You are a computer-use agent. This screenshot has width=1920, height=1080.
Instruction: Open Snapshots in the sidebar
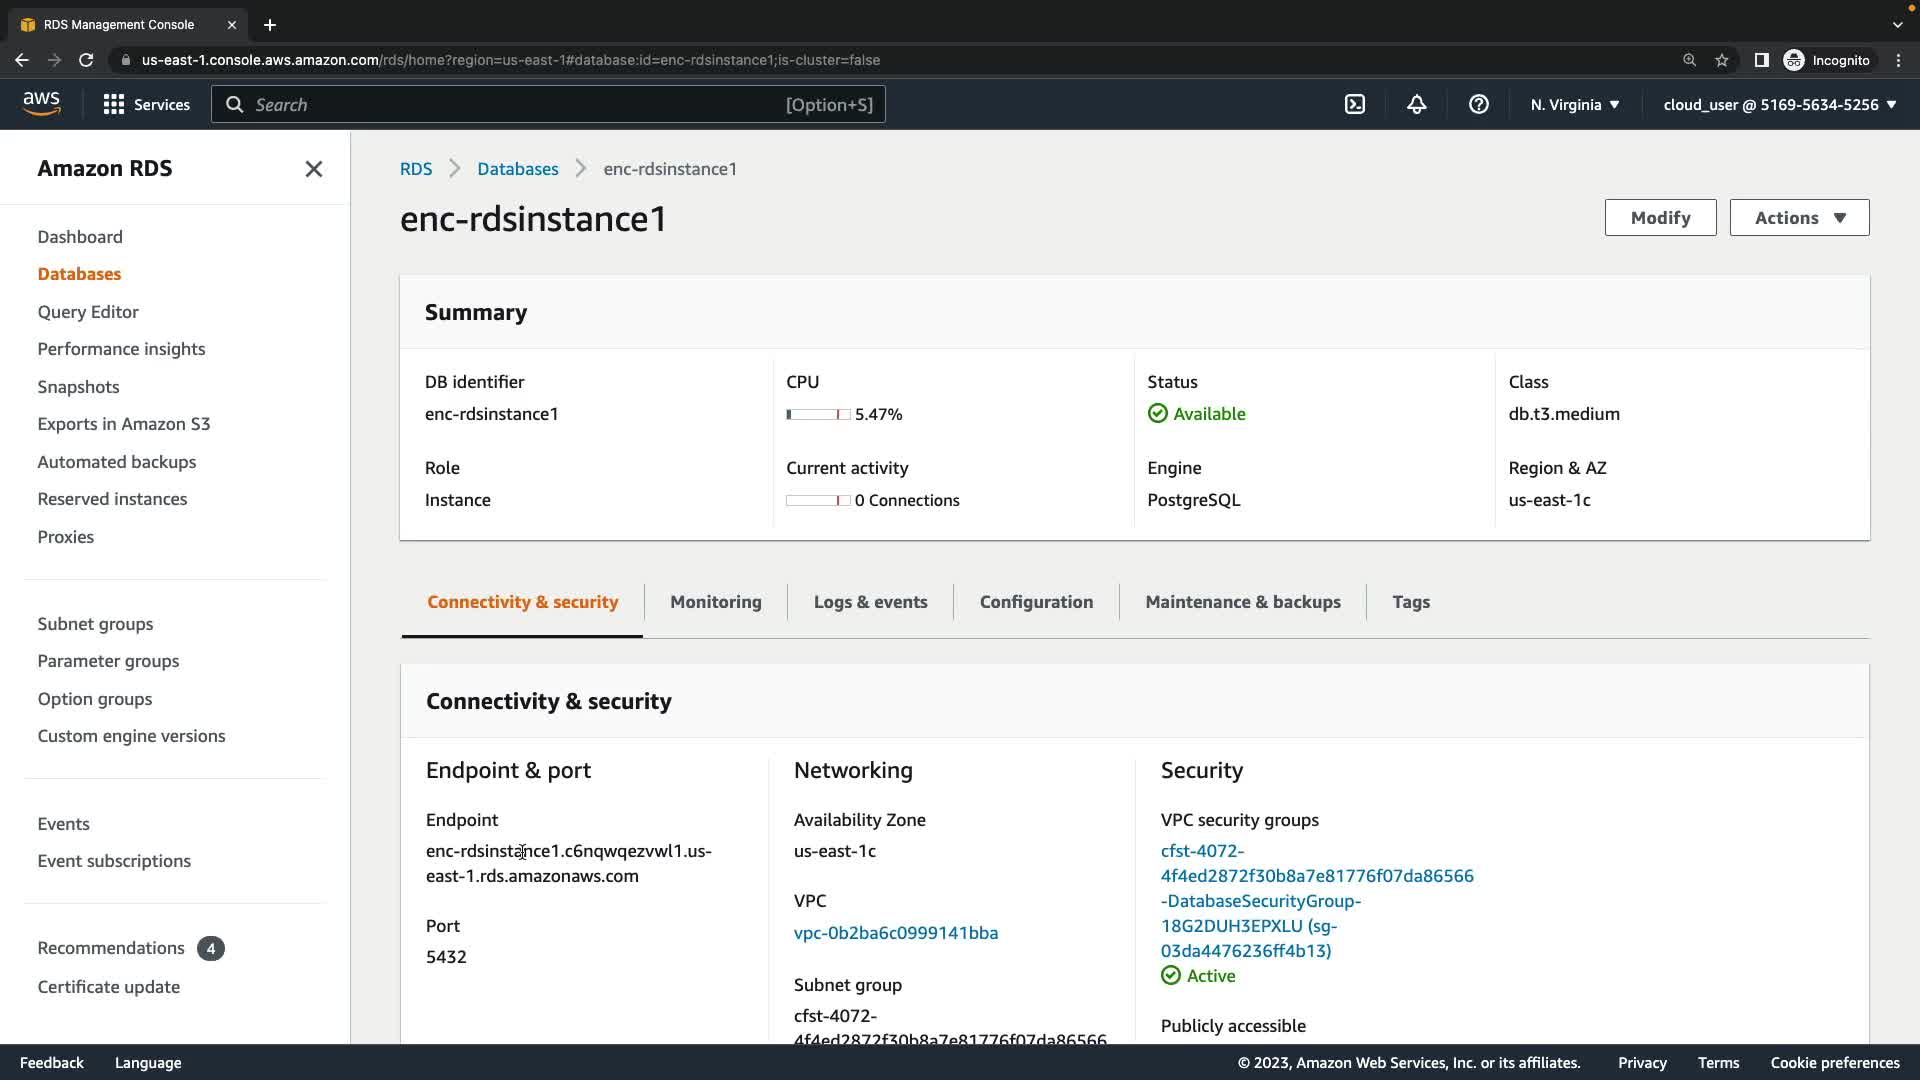tap(78, 387)
